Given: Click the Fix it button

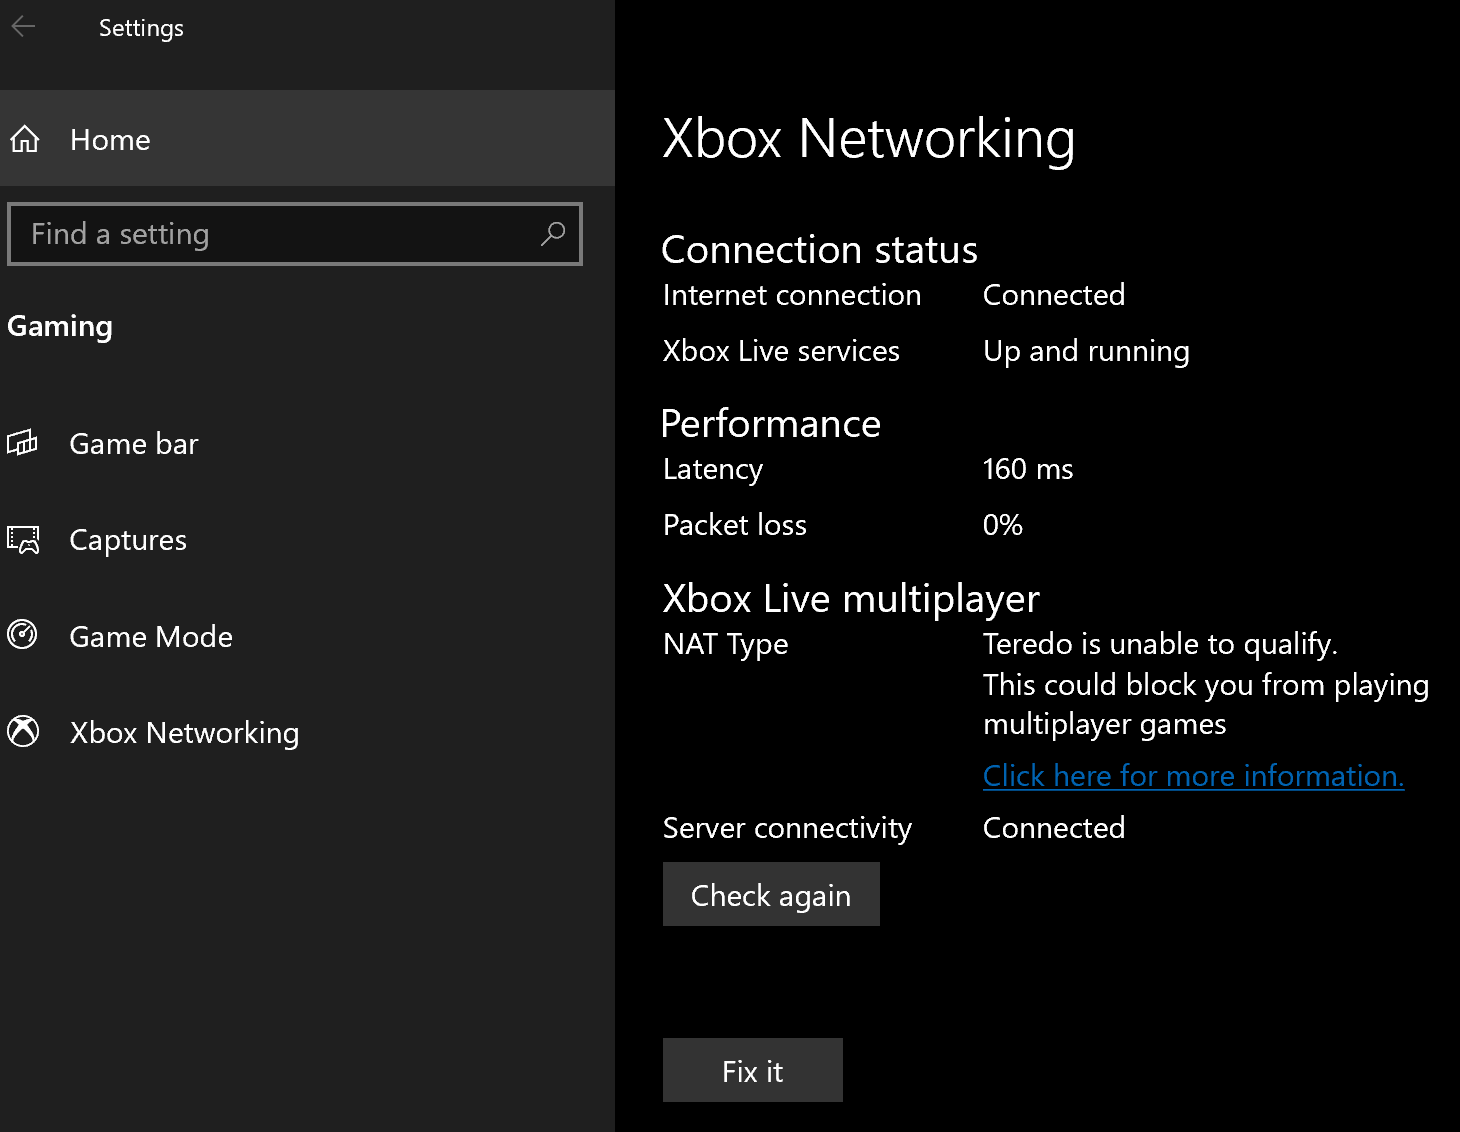Looking at the screenshot, I should [753, 1070].
